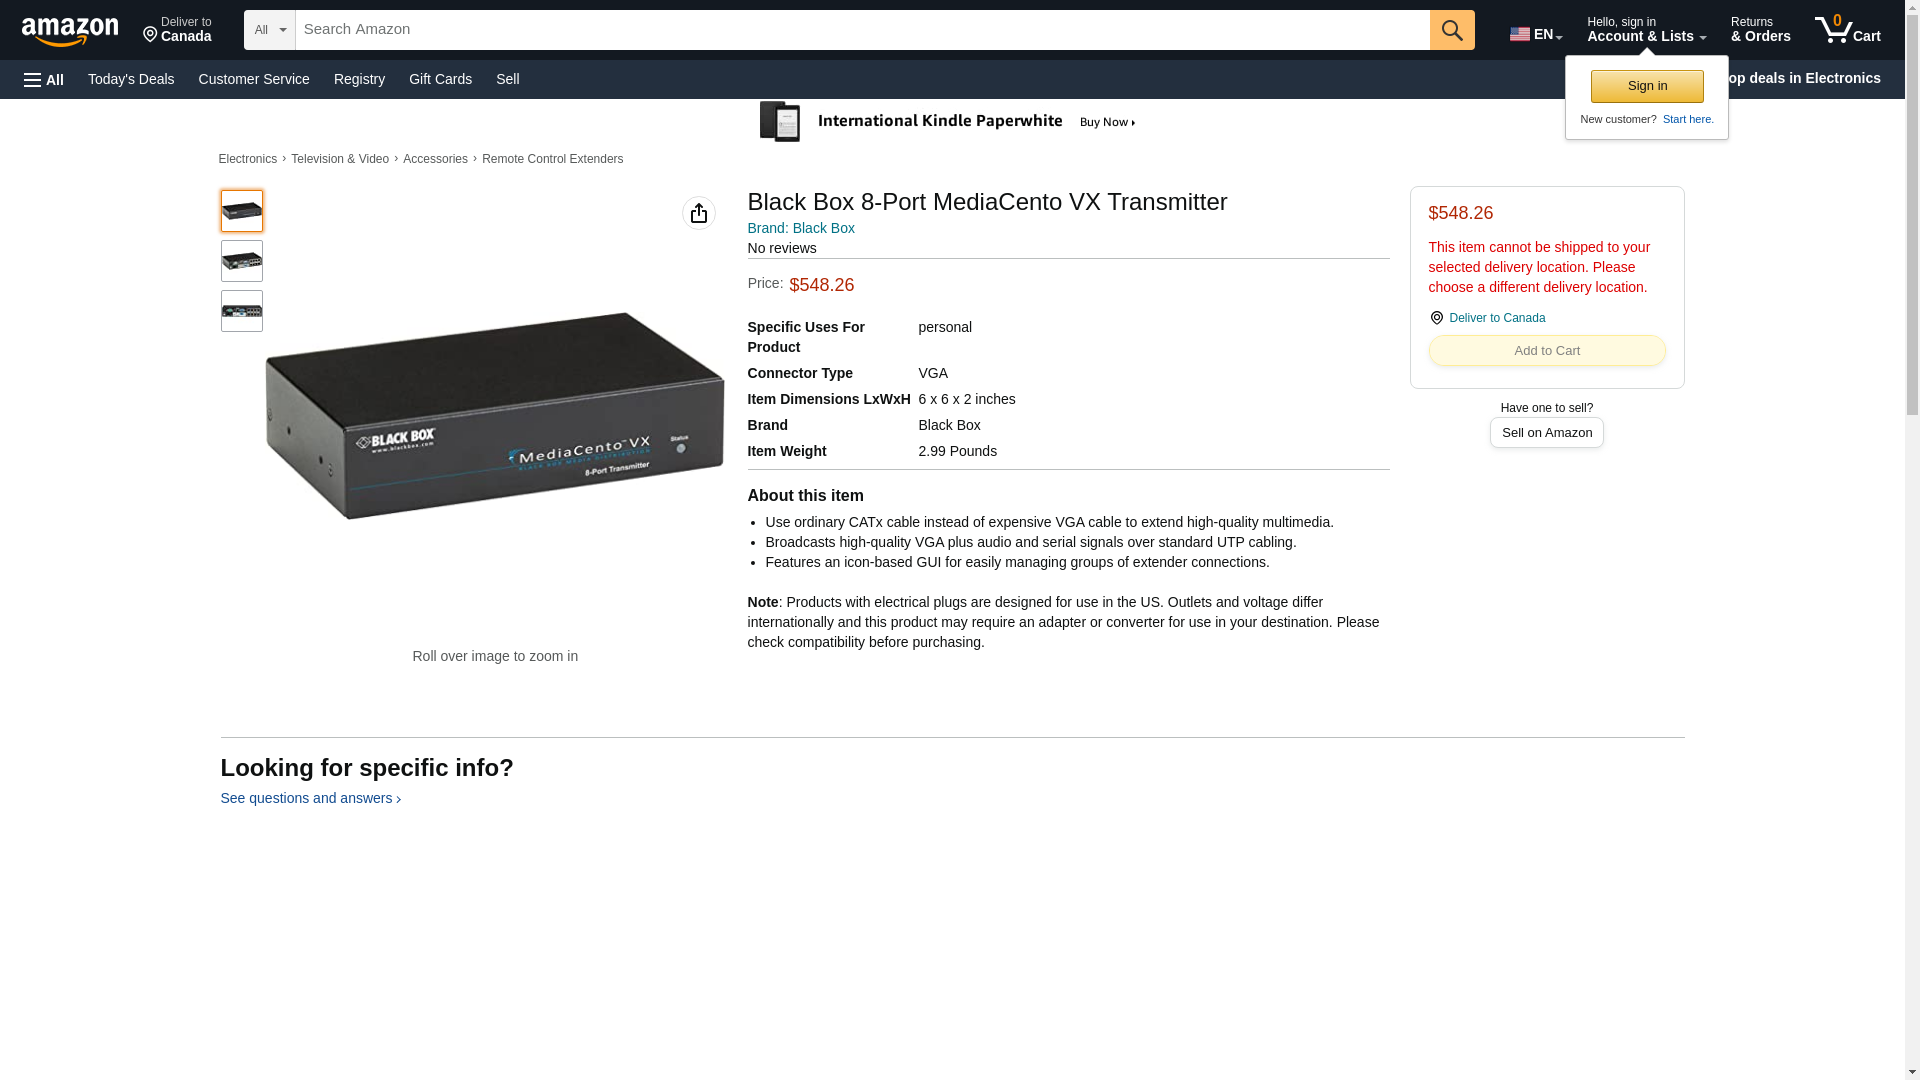Viewport: 1920px width, 1080px height.
Task: Click the share icon on product image
Action: pos(698,213)
